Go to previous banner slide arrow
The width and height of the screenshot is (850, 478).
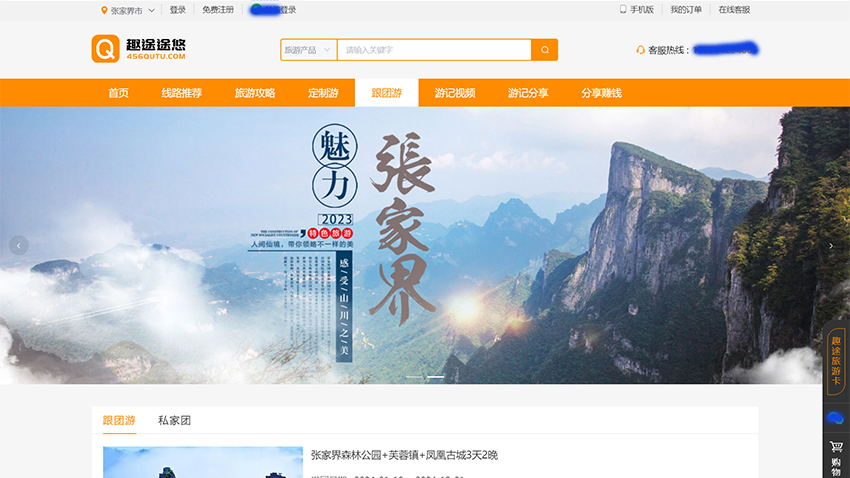click(x=18, y=245)
